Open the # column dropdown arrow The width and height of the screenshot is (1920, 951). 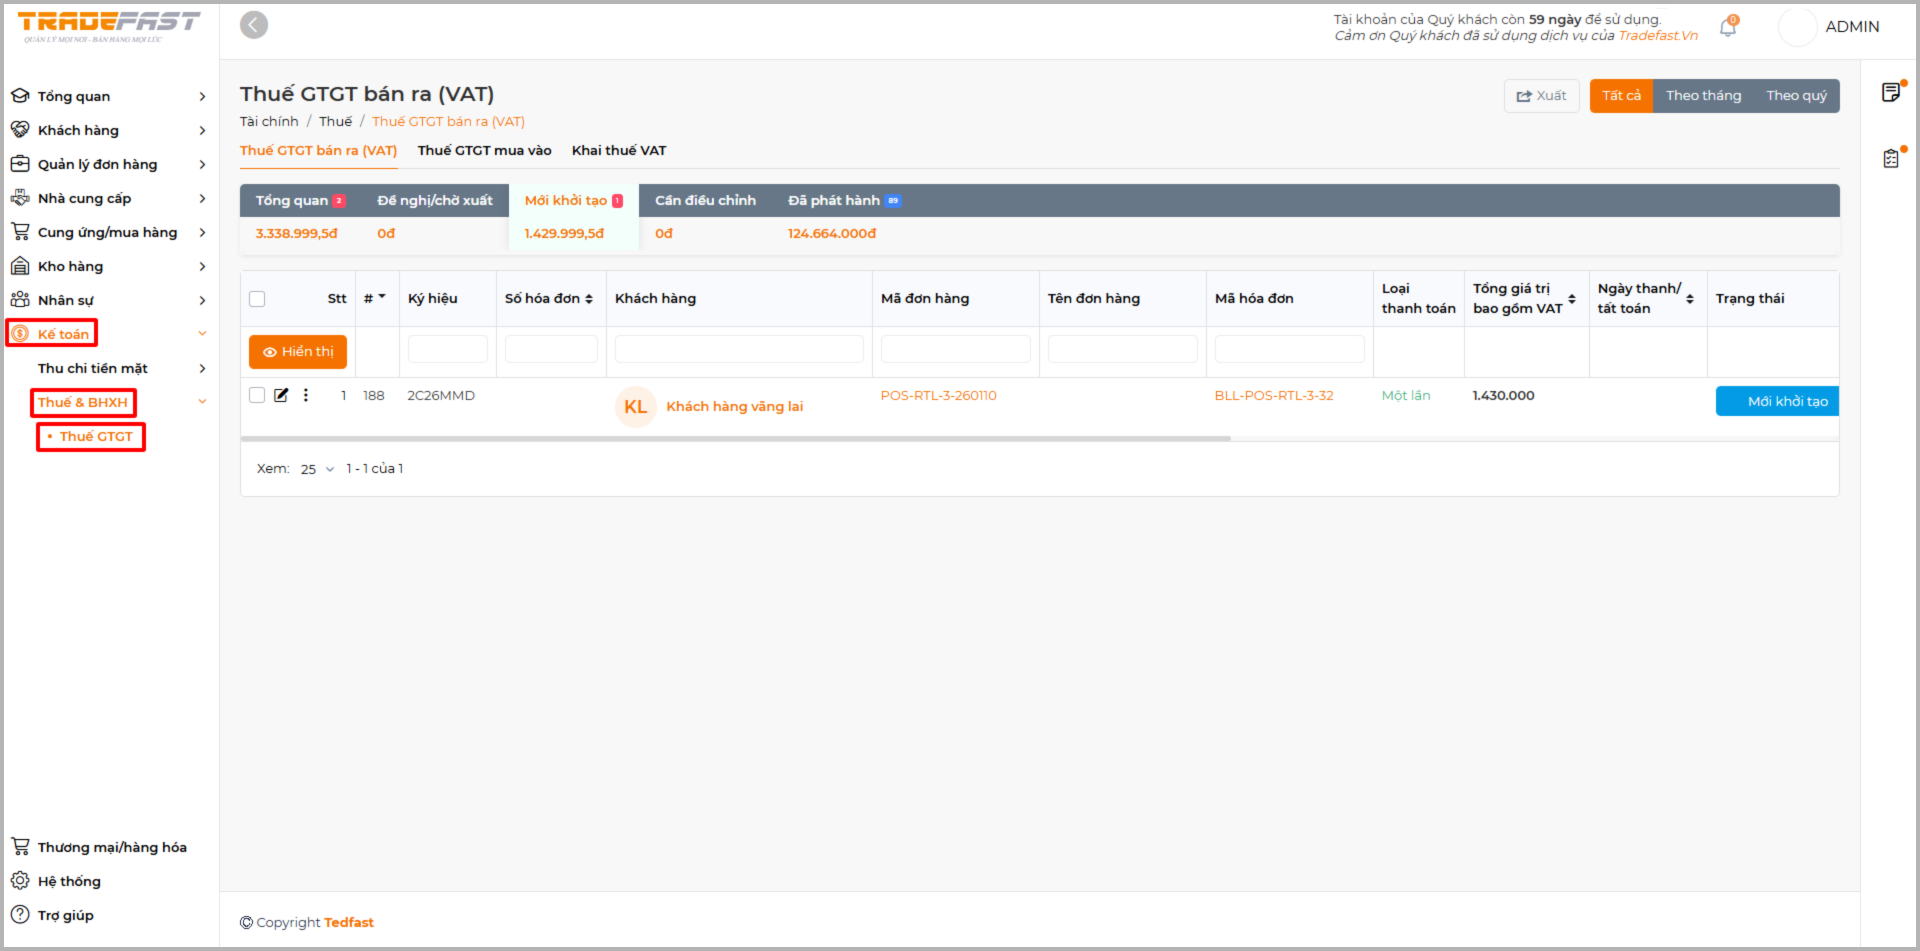coord(381,297)
